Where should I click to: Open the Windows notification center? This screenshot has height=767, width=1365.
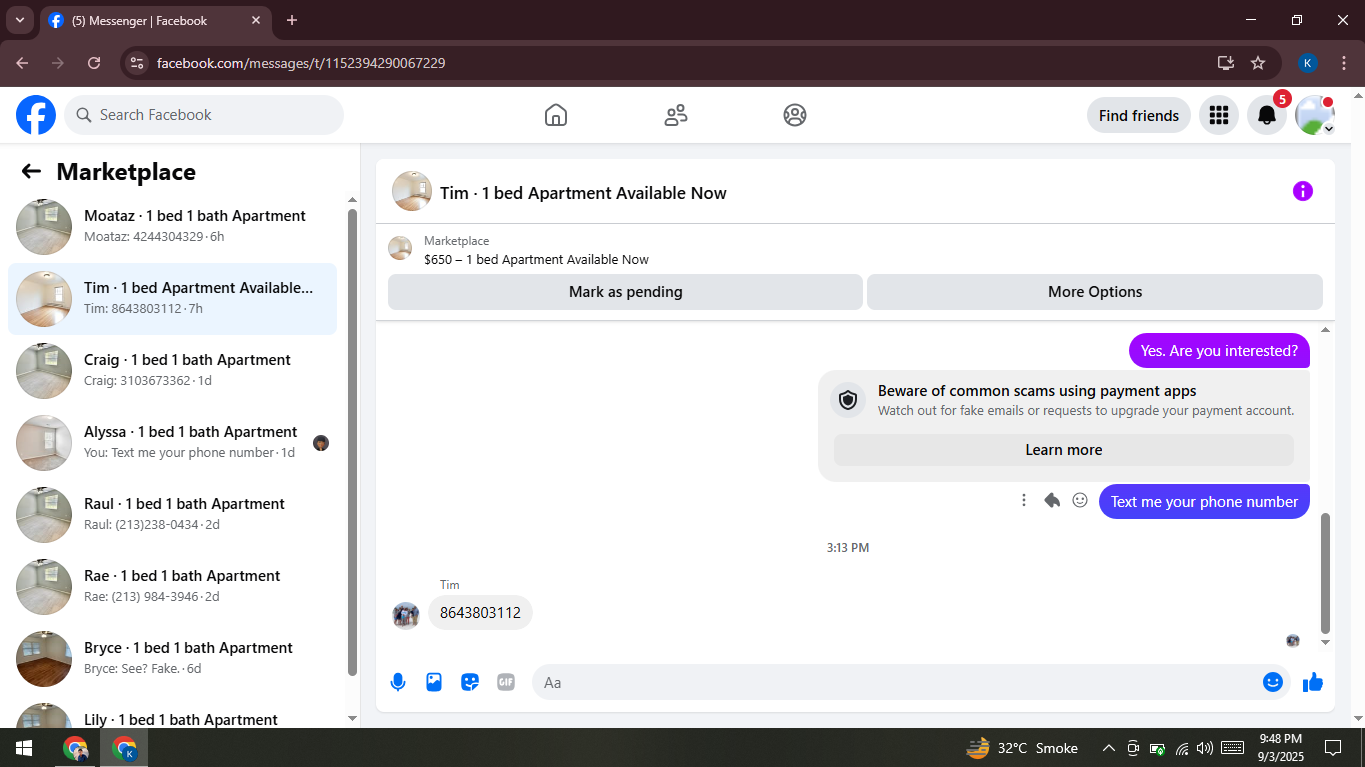tap(1333, 748)
